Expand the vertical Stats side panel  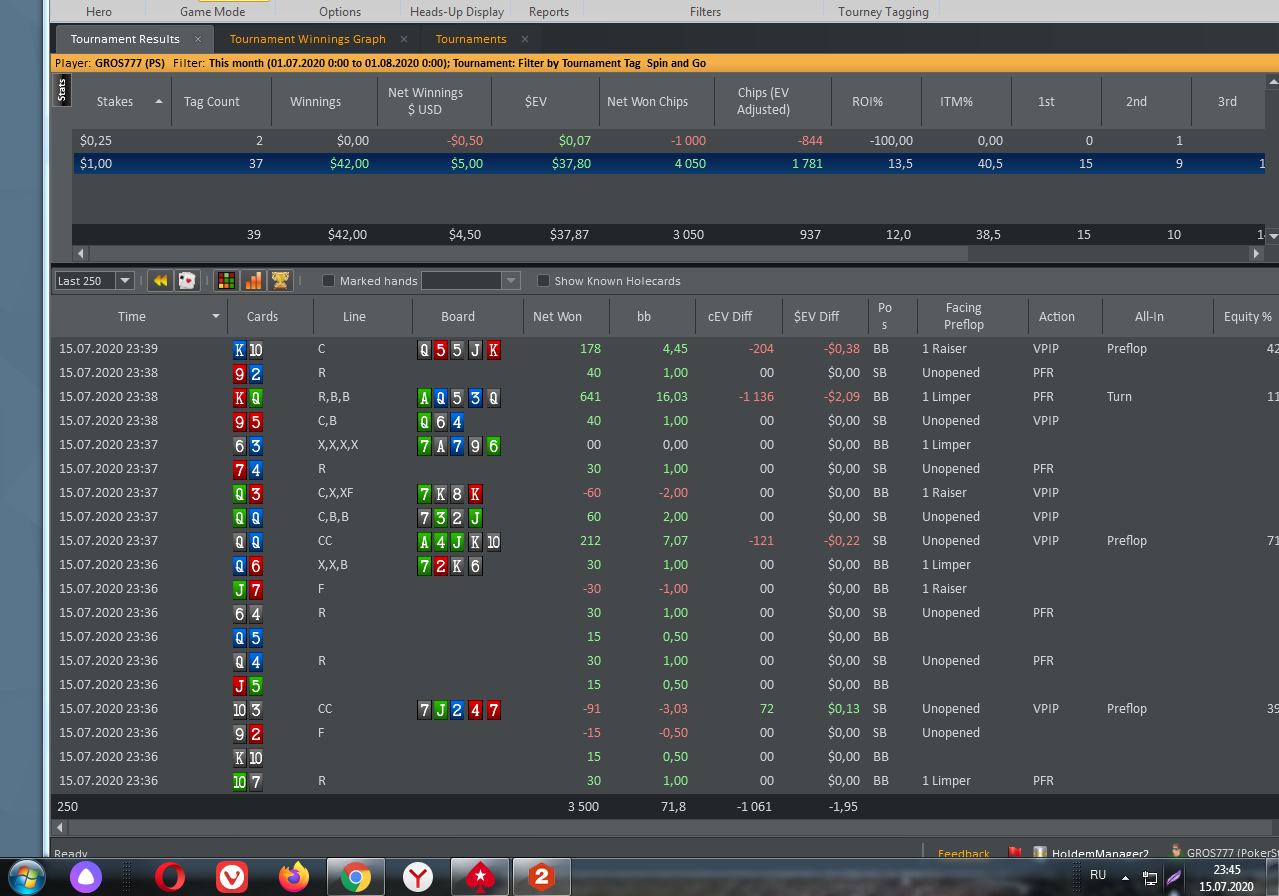[61, 92]
